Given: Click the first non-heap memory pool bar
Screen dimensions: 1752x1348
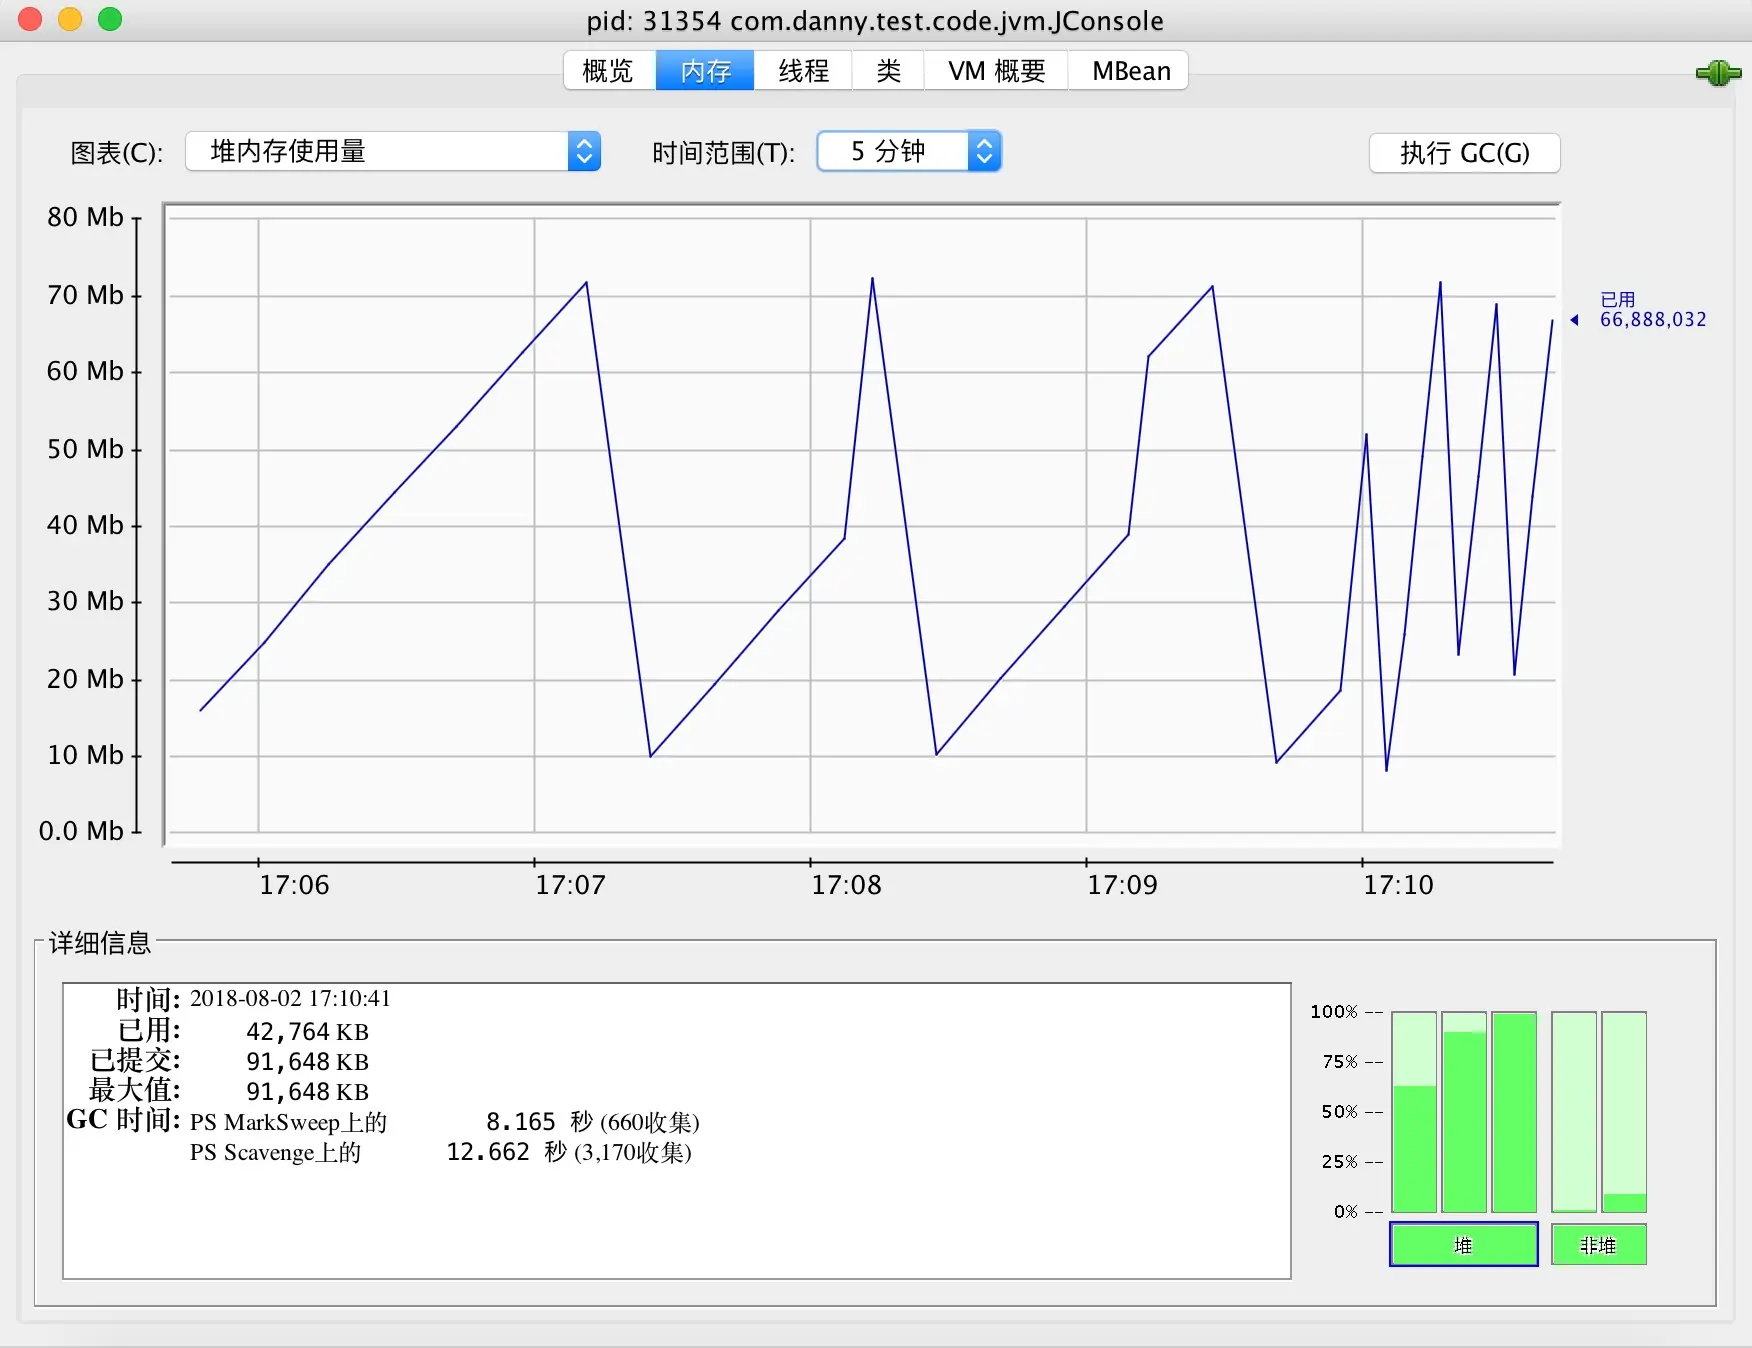Looking at the screenshot, I should (1574, 1112).
